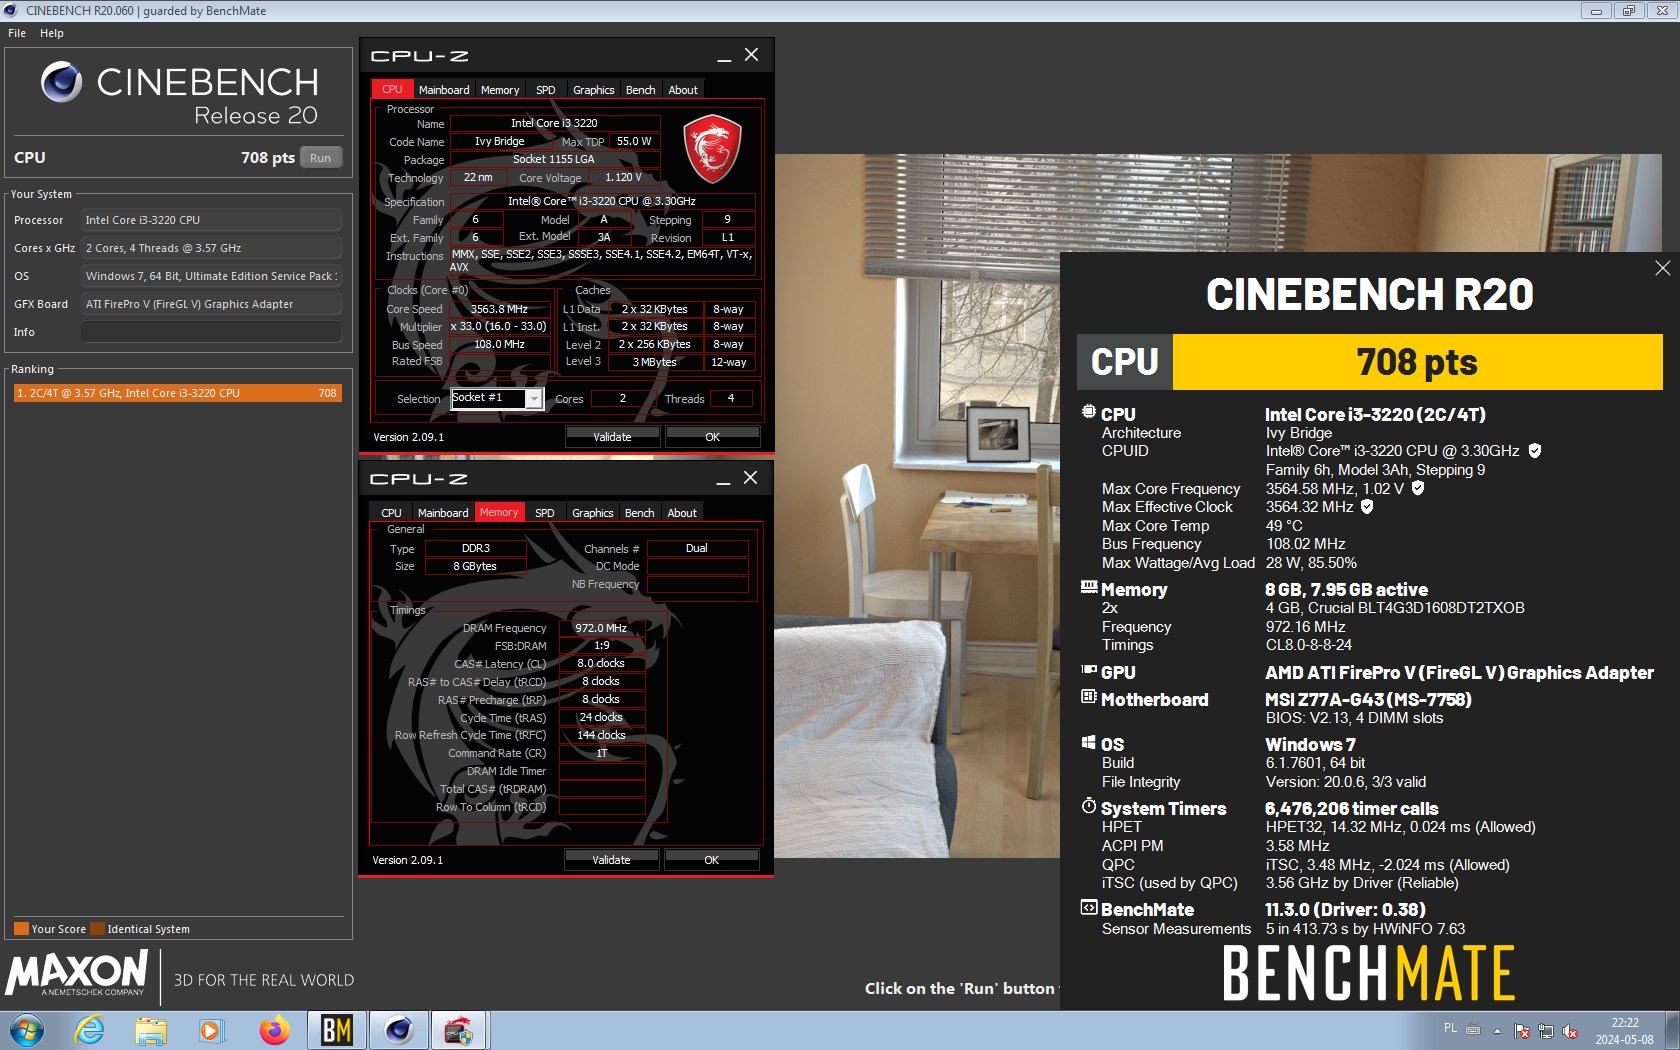Click the MSI dragon shield logo in CPU-Z
The height and width of the screenshot is (1050, 1680).
tap(712, 149)
